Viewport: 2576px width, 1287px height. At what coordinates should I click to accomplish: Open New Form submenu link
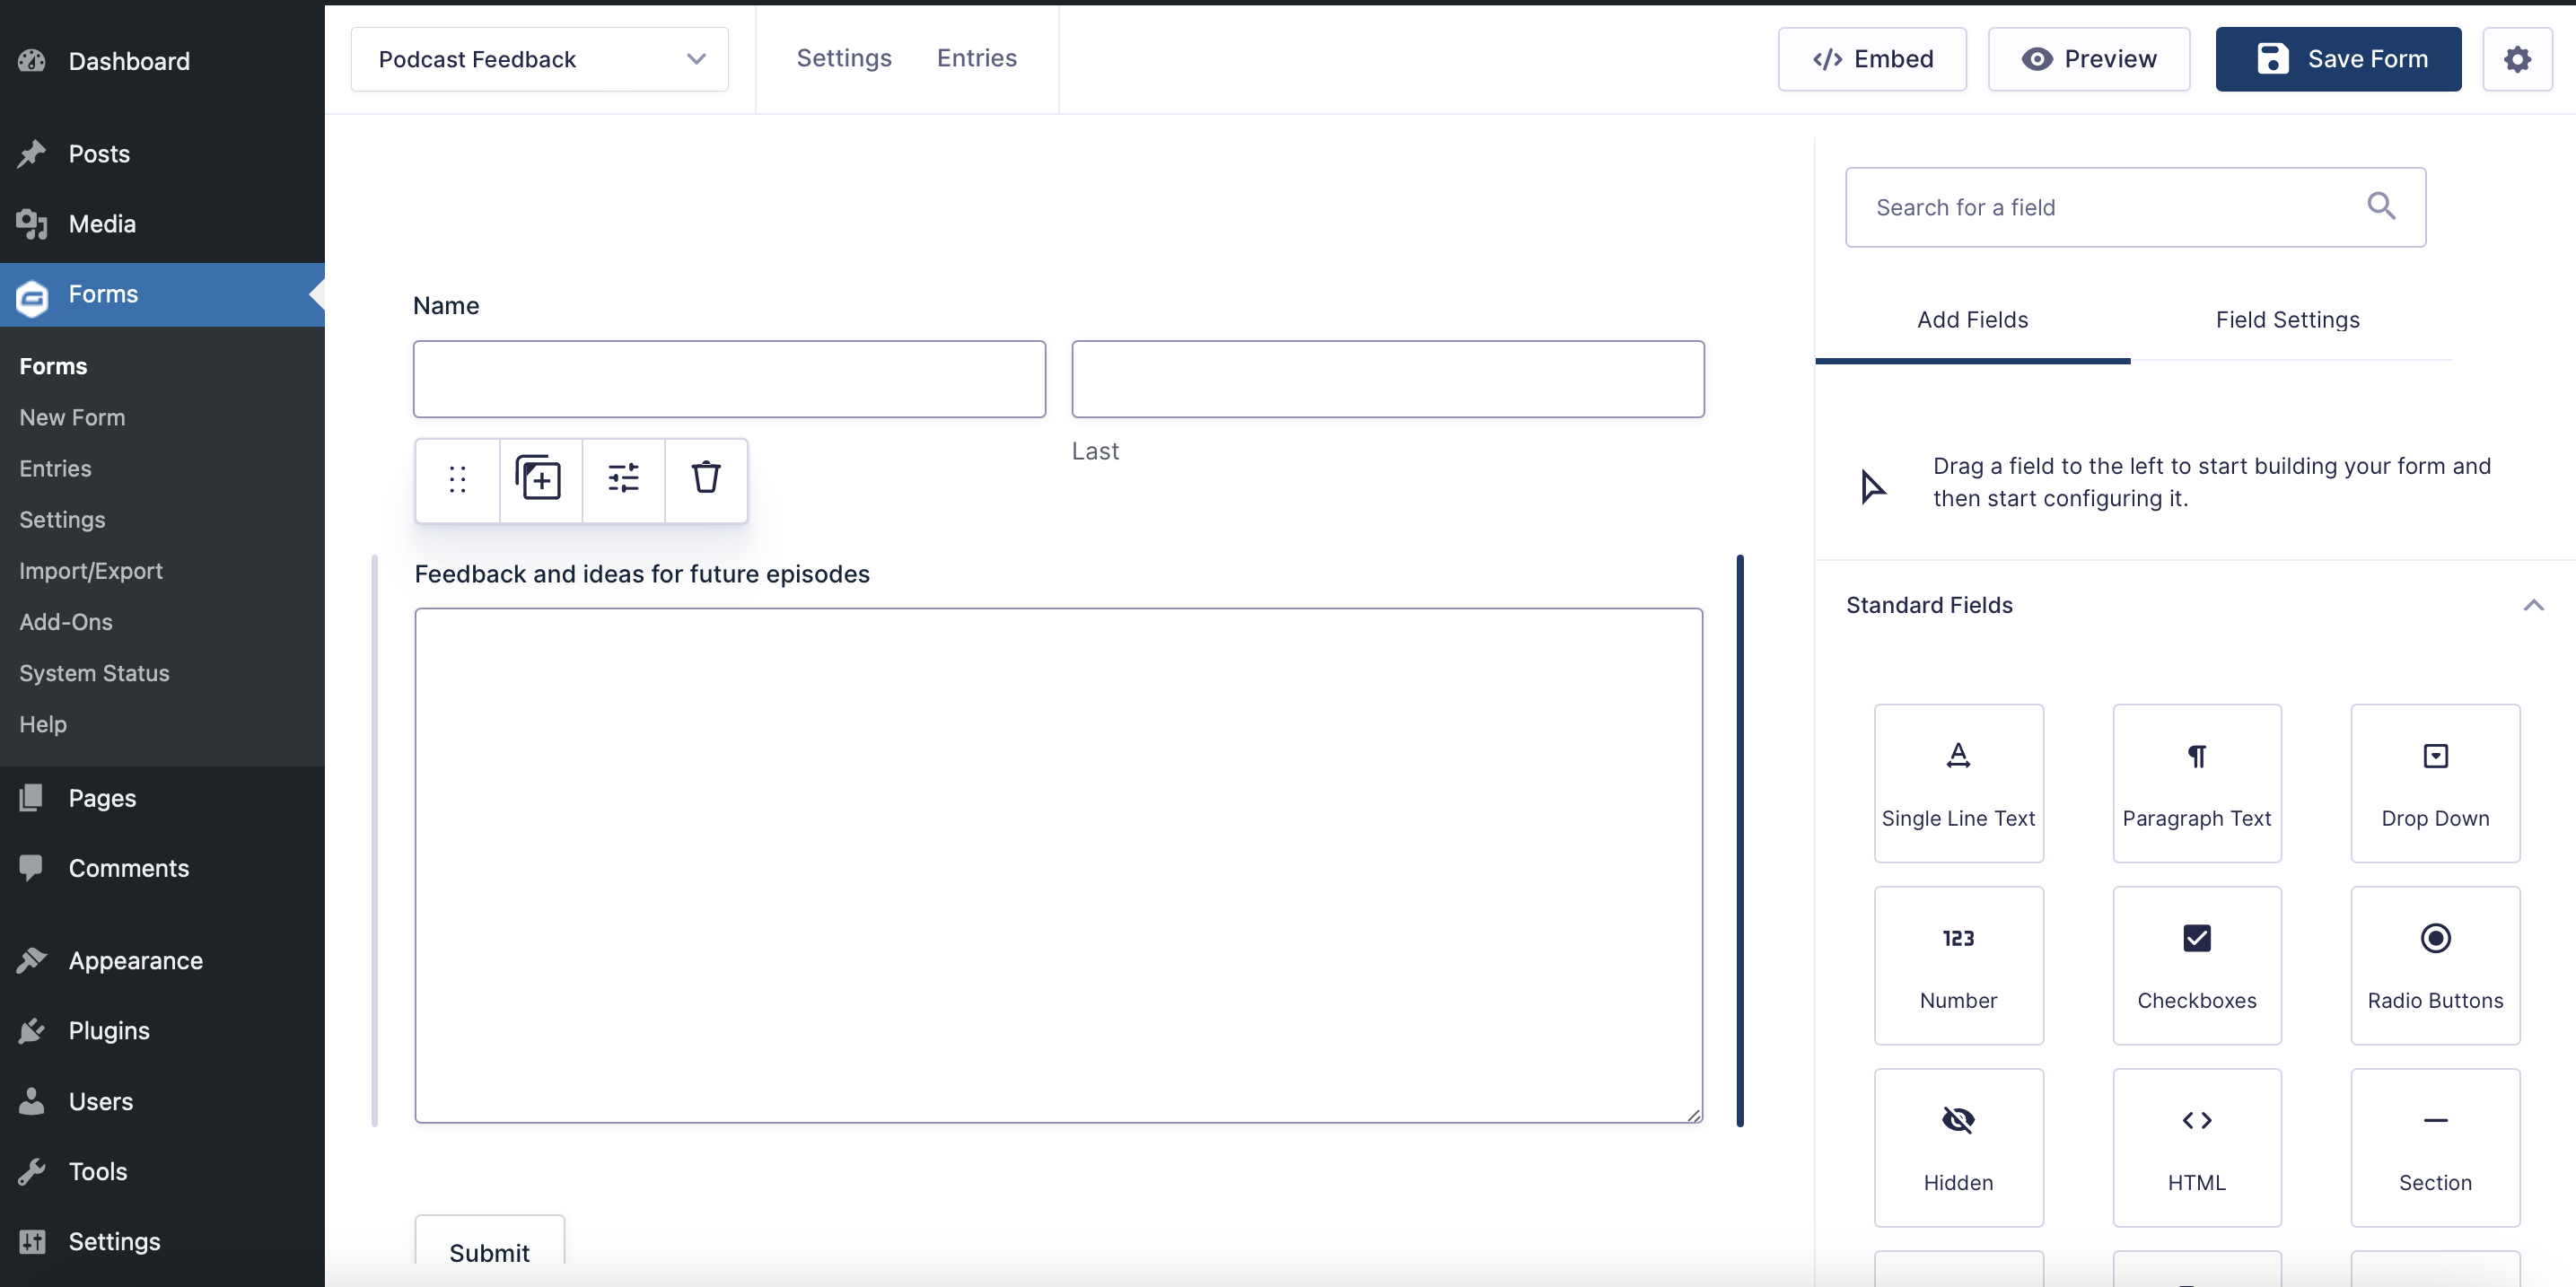(x=72, y=417)
